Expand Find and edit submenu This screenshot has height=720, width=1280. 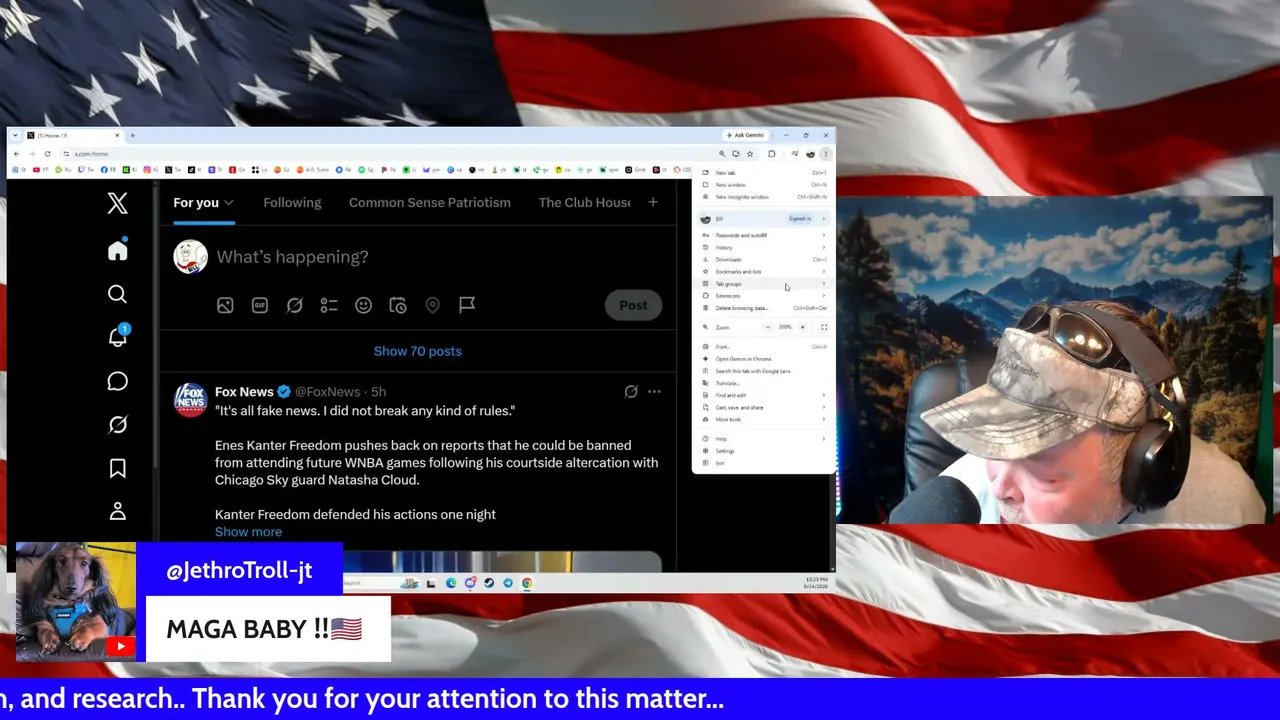pyautogui.click(x=763, y=395)
